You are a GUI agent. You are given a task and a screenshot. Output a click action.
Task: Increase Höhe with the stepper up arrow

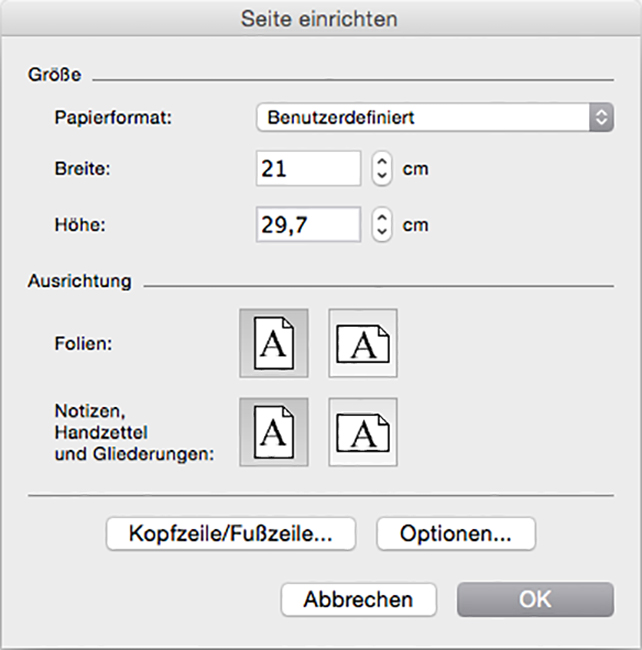point(382,217)
